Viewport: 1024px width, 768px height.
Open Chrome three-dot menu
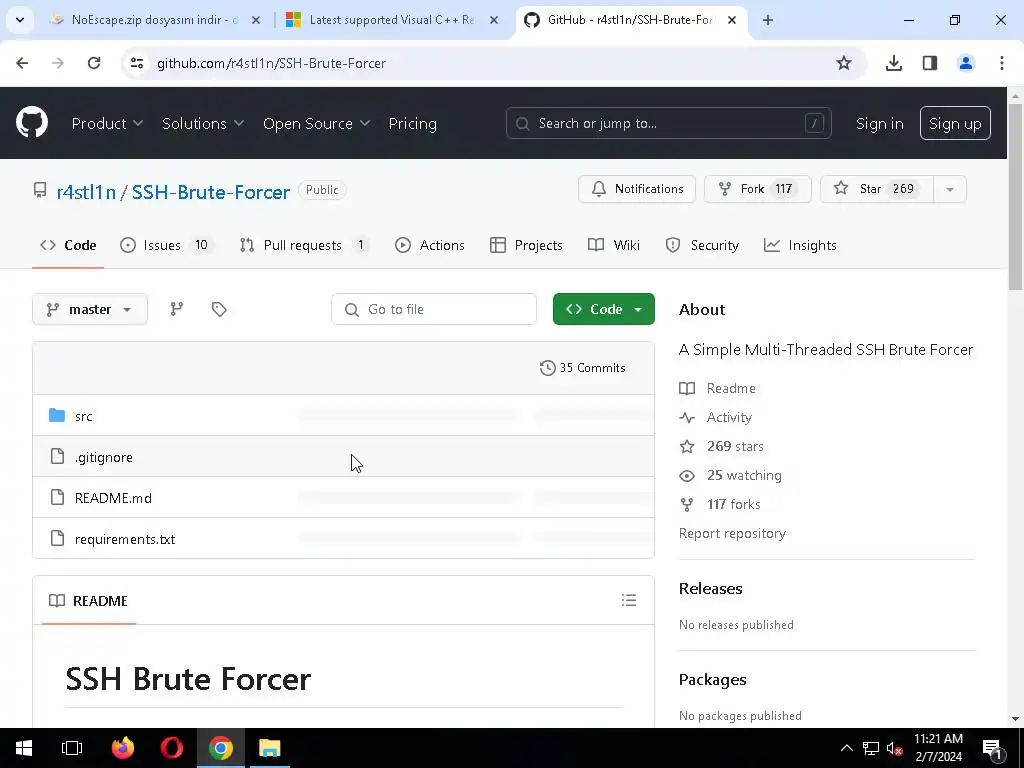click(x=1001, y=63)
